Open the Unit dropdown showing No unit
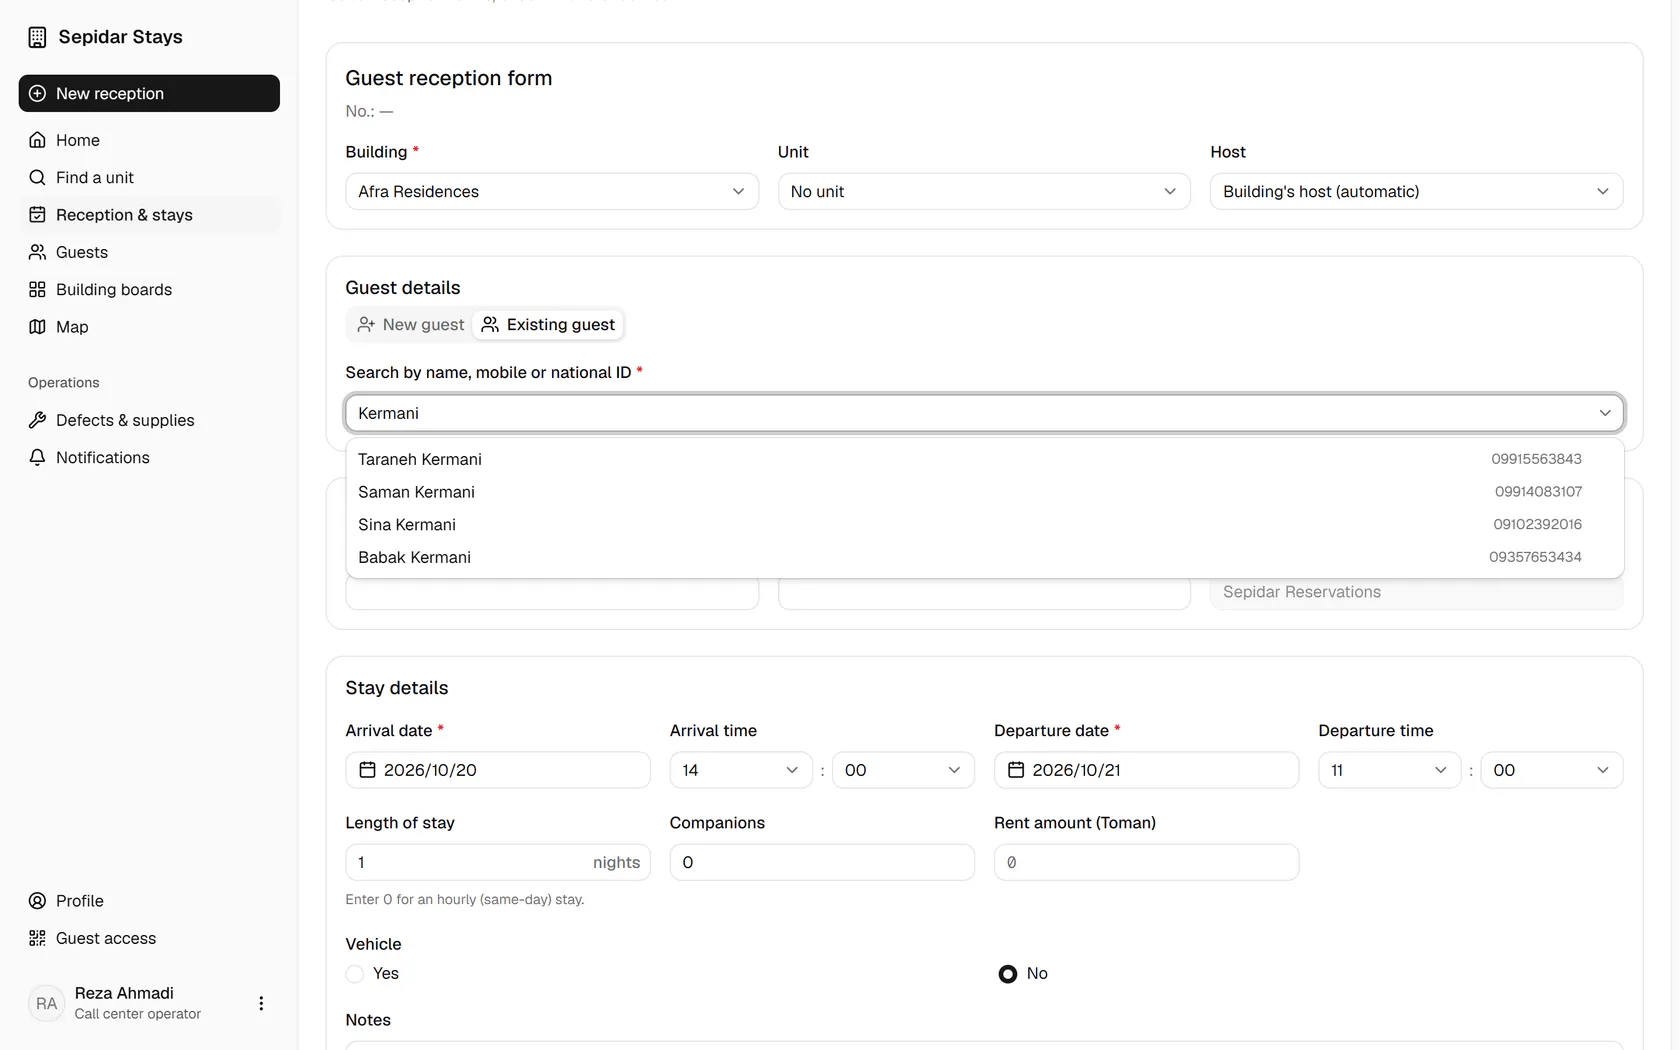Screen dimensions: 1680x1050 984,191
